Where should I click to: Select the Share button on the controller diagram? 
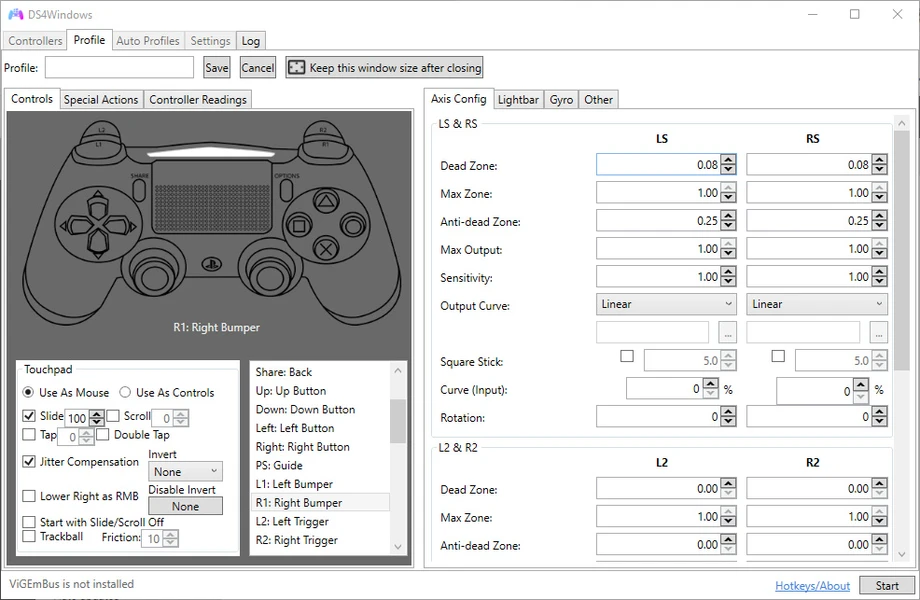pyautogui.click(x=138, y=190)
